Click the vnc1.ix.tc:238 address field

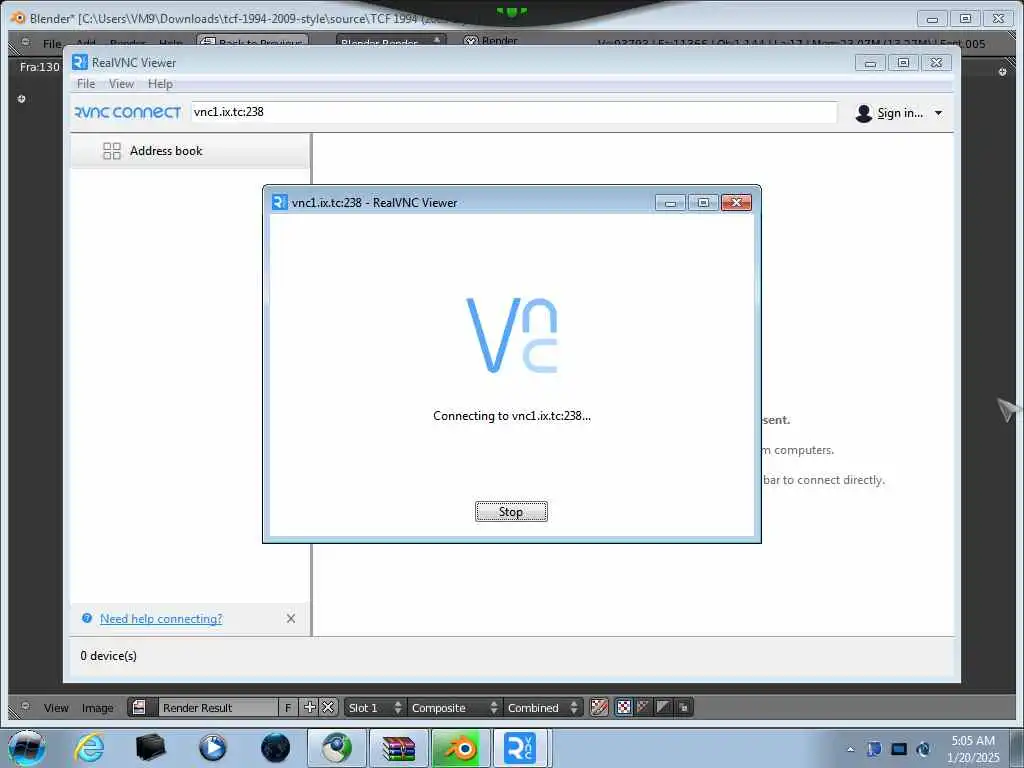click(514, 112)
